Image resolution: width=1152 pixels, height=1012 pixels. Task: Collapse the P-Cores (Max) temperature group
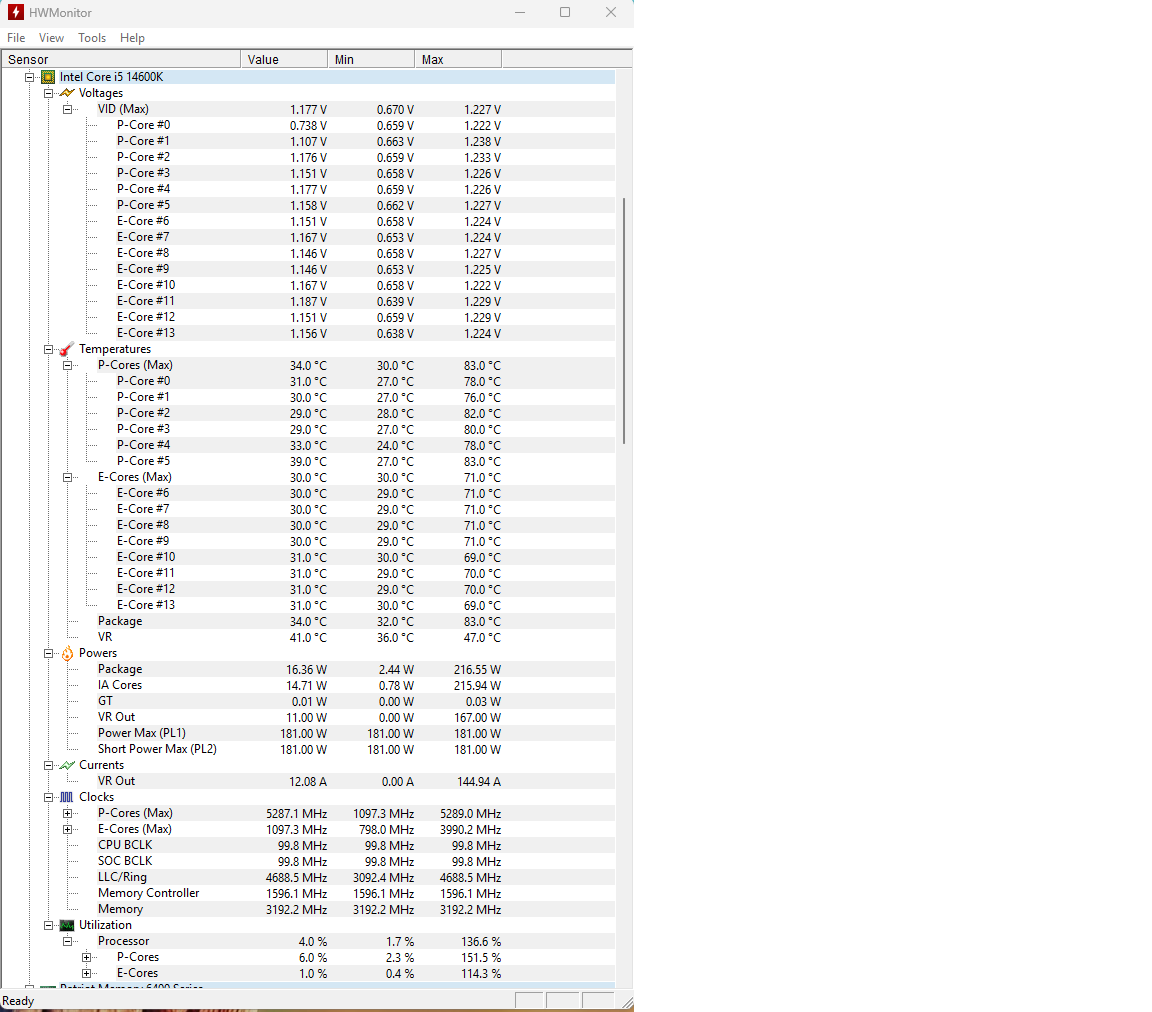tap(68, 365)
